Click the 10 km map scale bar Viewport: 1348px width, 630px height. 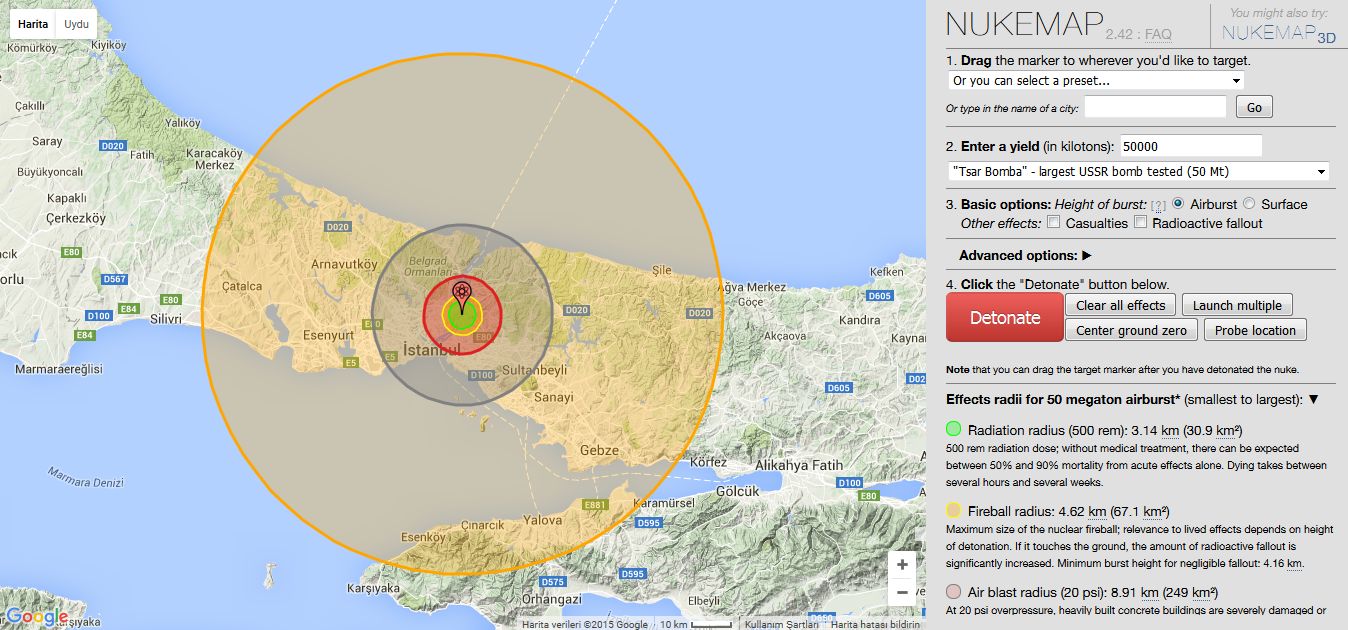[x=694, y=624]
